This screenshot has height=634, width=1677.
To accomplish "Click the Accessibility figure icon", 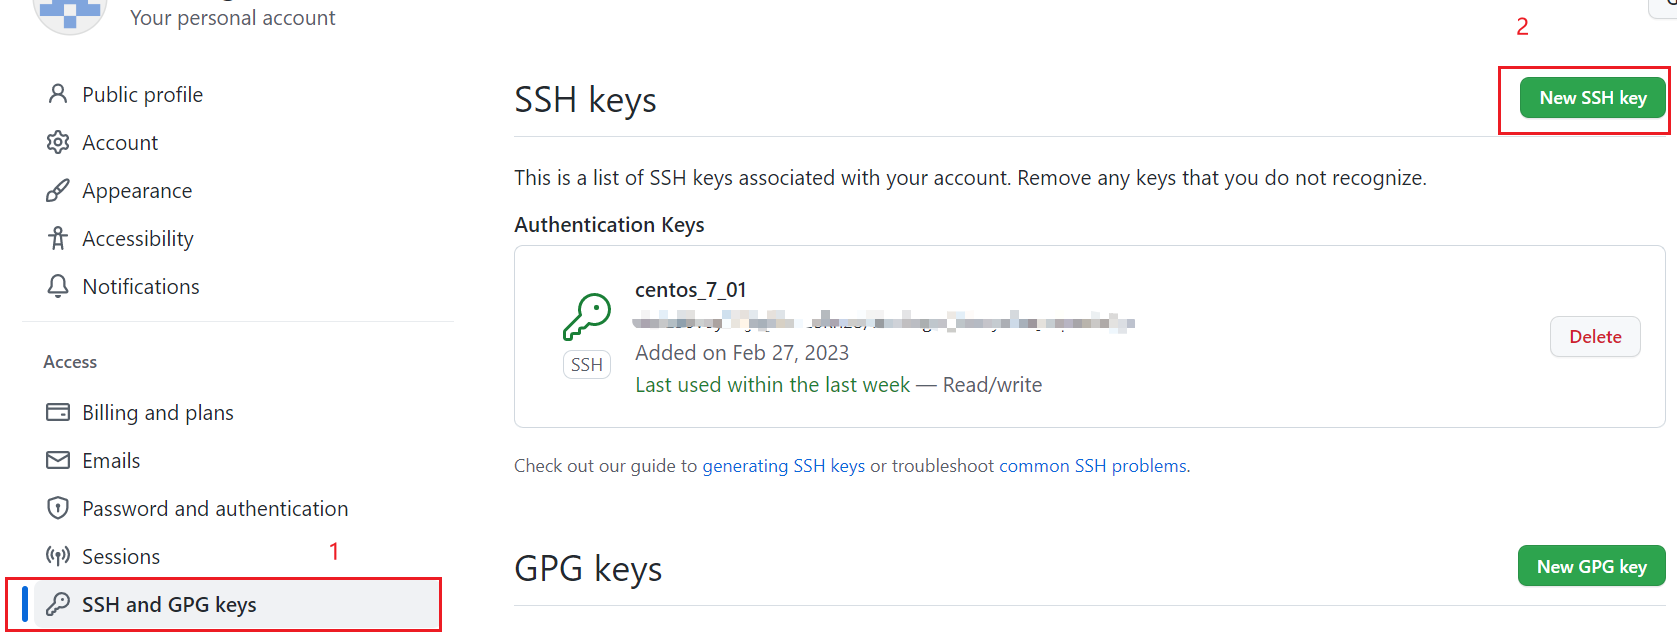I will click(x=58, y=238).
